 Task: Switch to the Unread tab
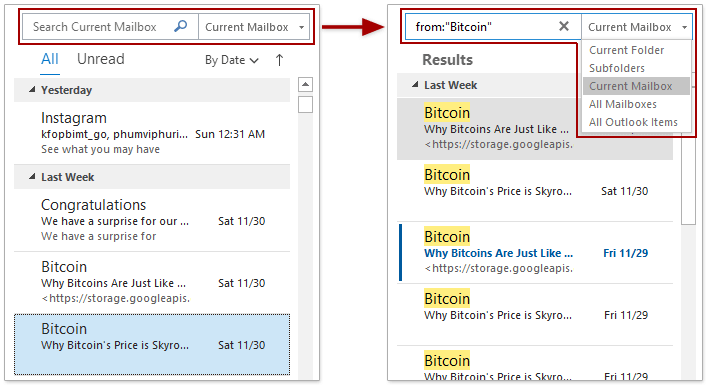point(101,59)
